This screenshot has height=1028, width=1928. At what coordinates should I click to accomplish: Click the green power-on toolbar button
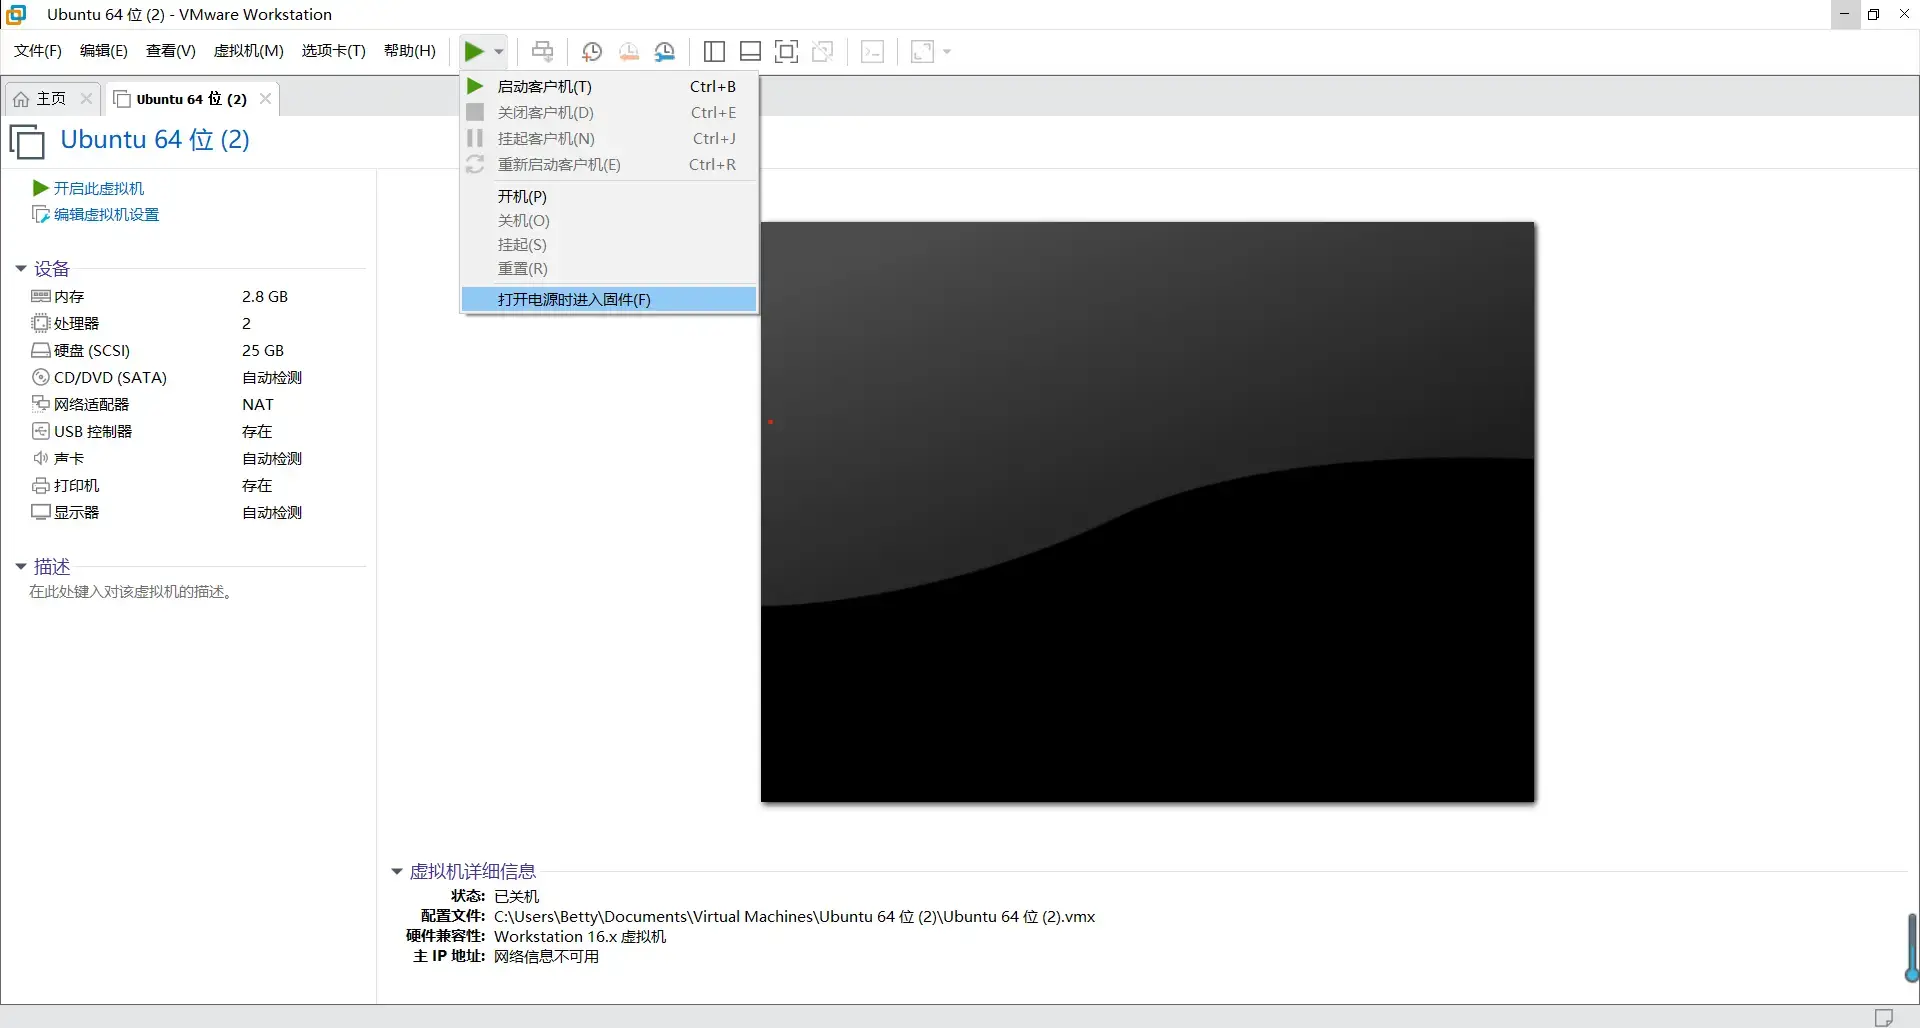[474, 52]
